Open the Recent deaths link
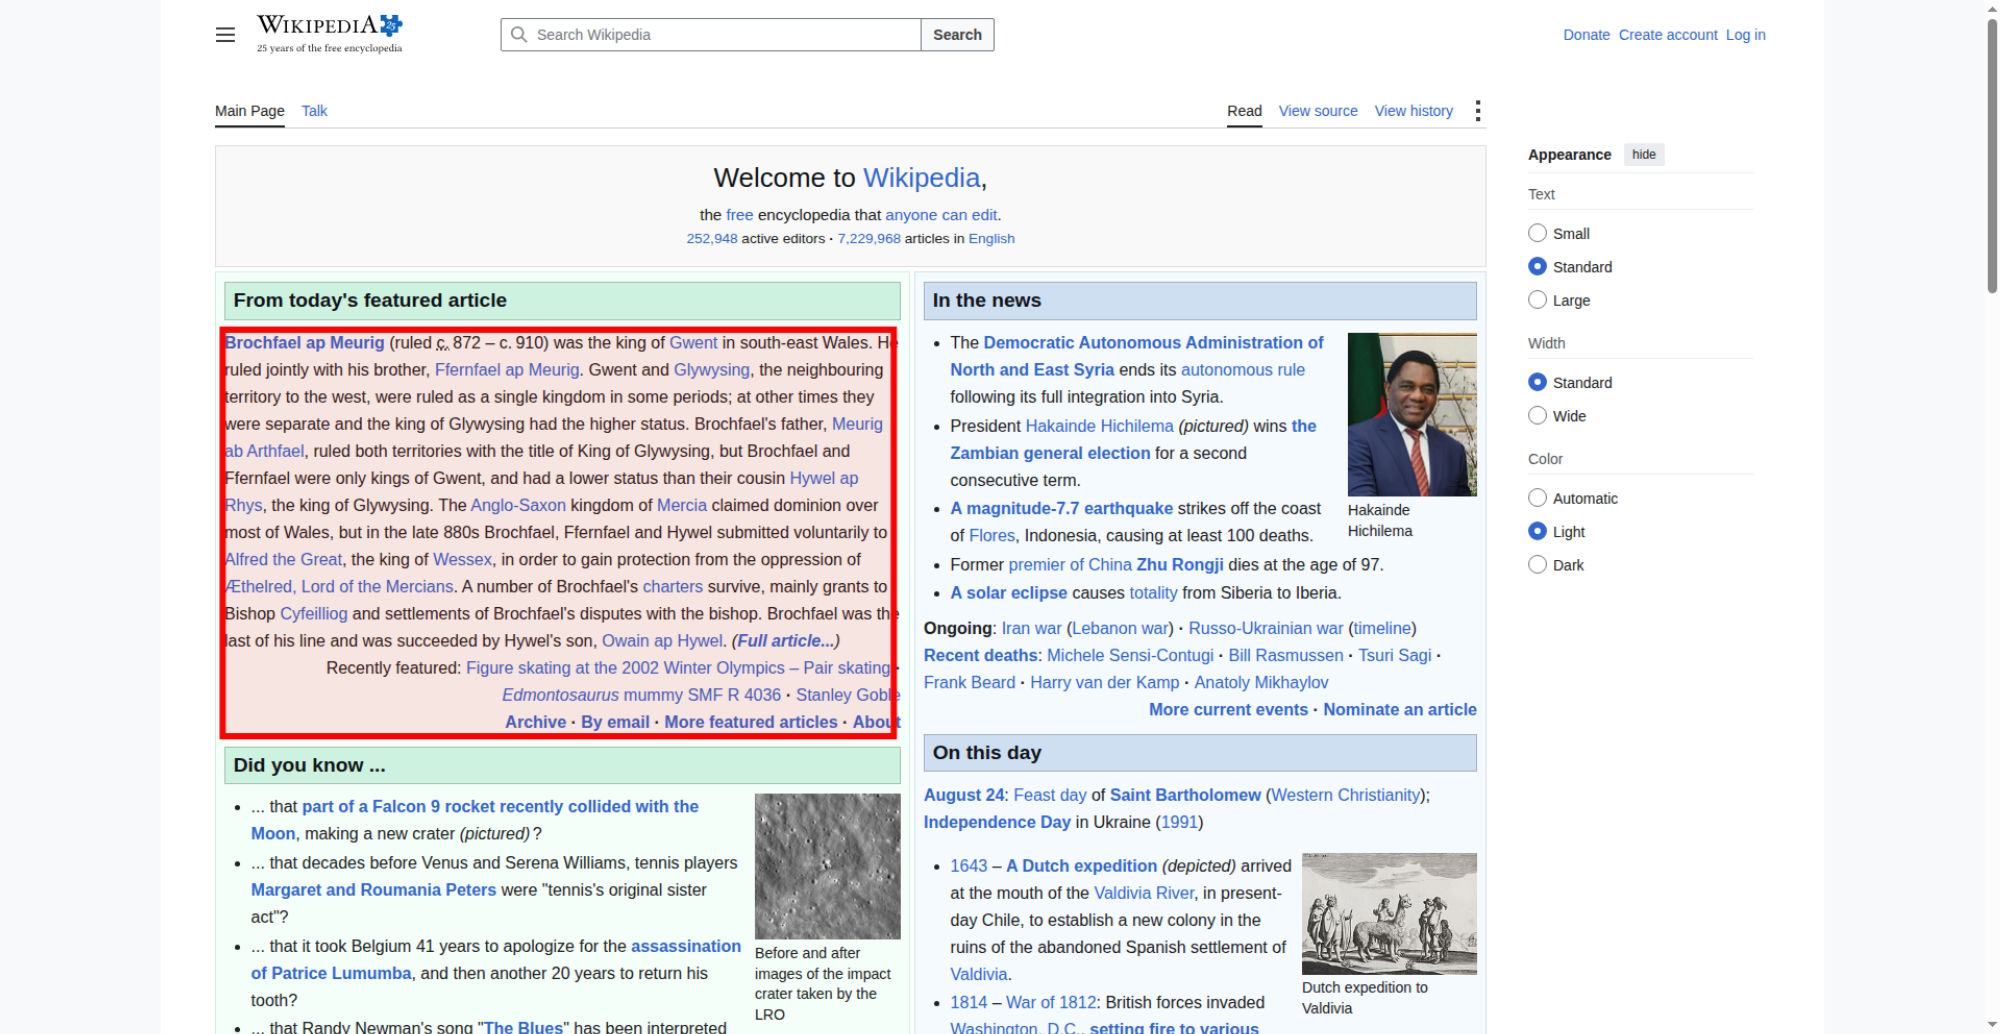The height and width of the screenshot is (1034, 2000). point(981,656)
